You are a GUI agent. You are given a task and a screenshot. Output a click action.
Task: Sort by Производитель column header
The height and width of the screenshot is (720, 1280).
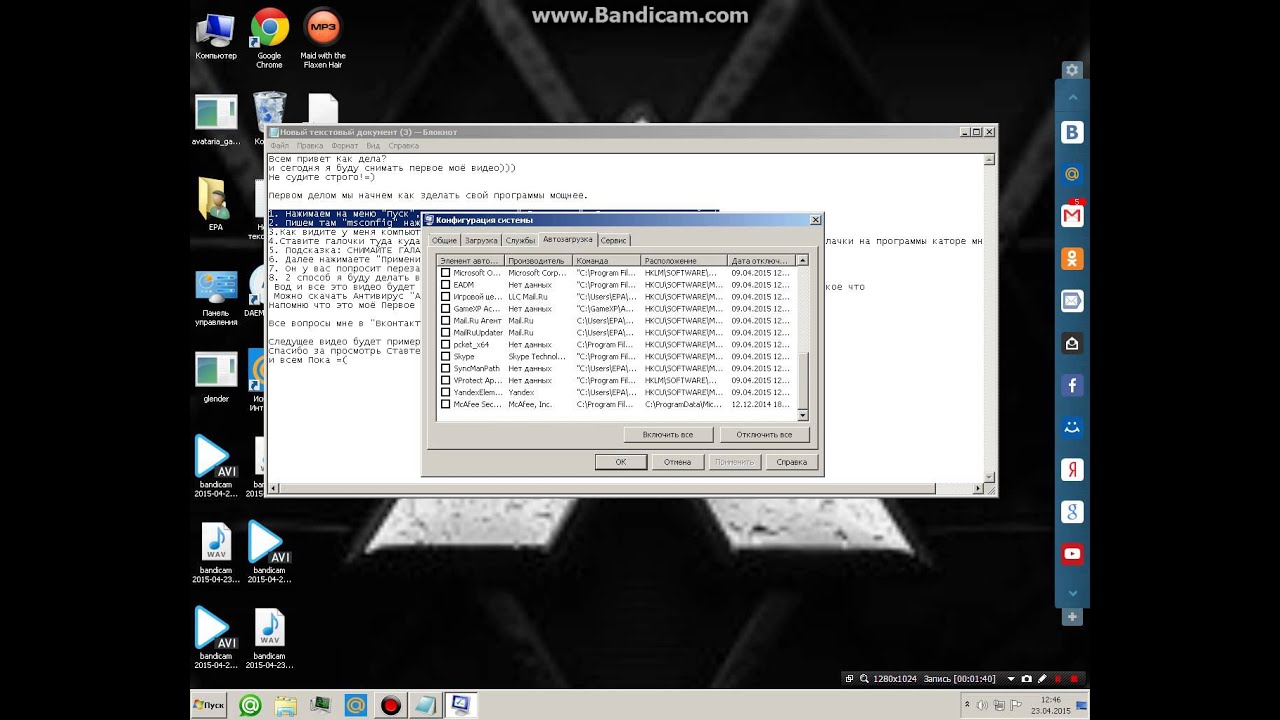[x=538, y=260]
